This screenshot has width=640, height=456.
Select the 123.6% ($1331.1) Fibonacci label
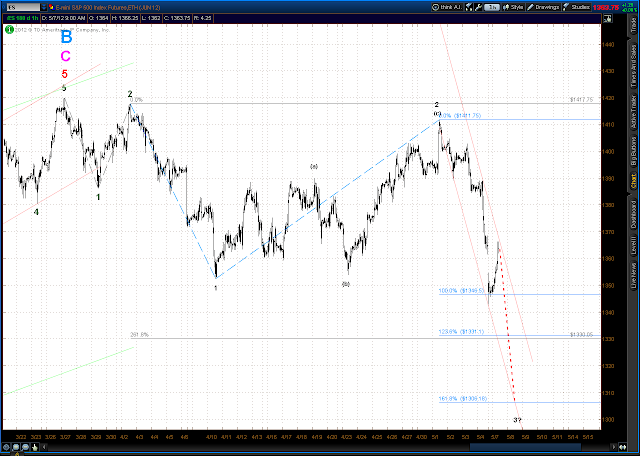point(461,332)
